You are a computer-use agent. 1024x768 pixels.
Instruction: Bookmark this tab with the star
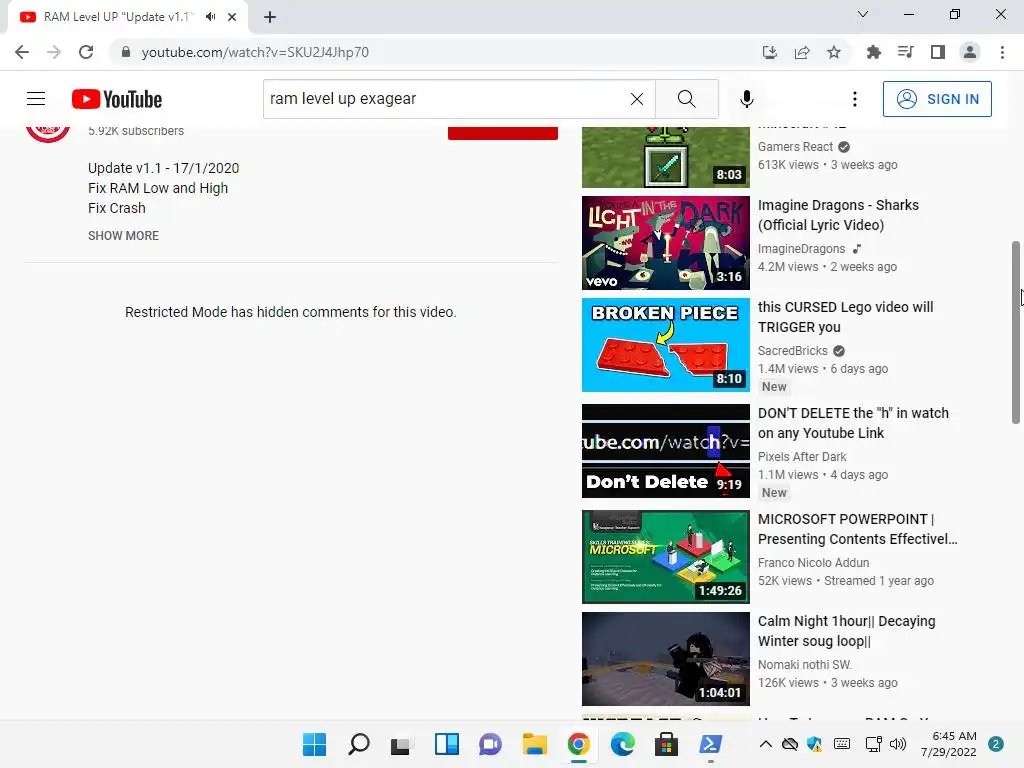tap(834, 52)
